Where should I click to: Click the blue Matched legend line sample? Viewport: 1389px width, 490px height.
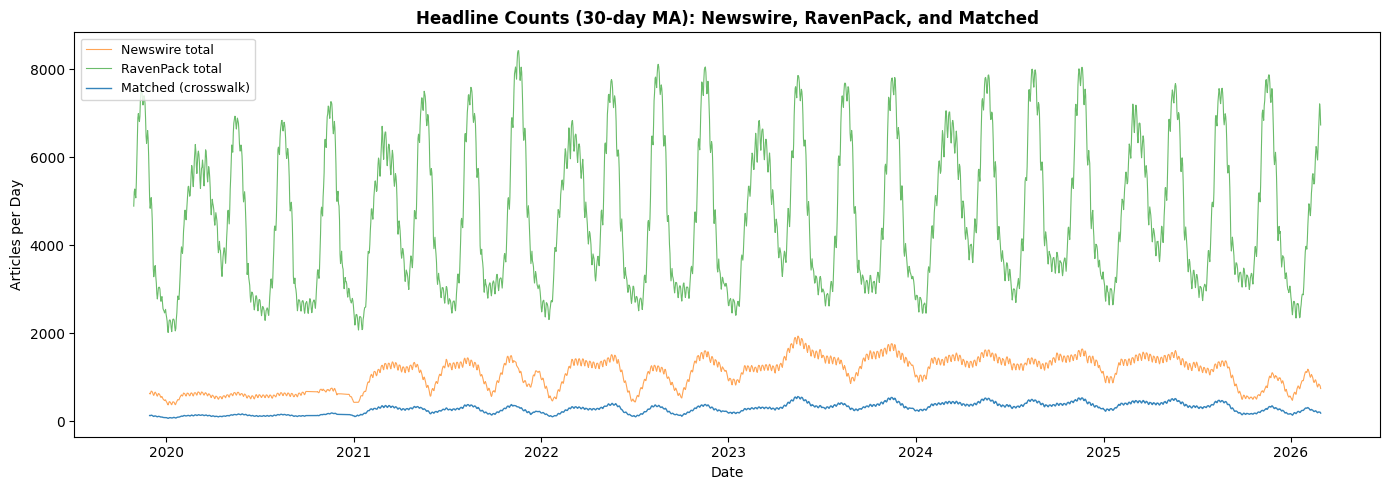[x=98, y=88]
